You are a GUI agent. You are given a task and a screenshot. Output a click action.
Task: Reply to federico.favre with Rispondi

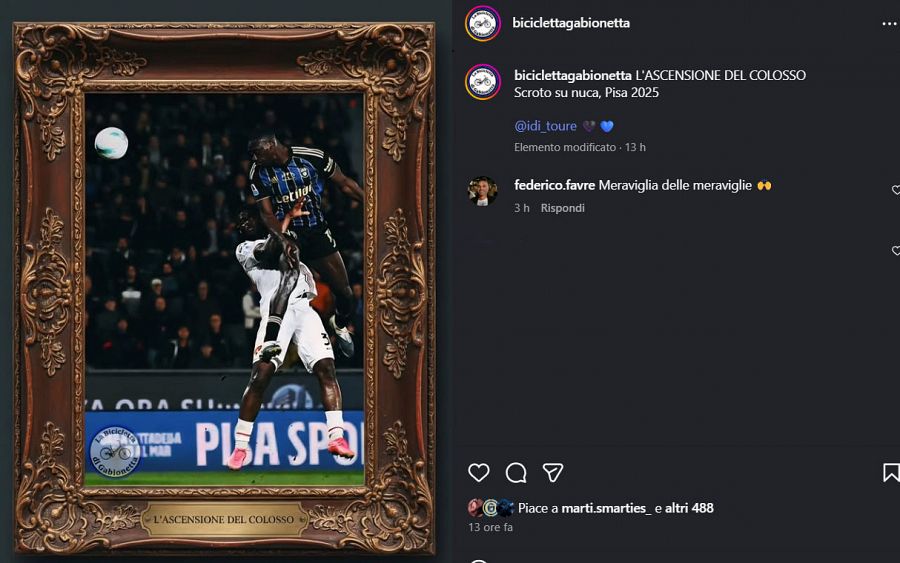562,208
